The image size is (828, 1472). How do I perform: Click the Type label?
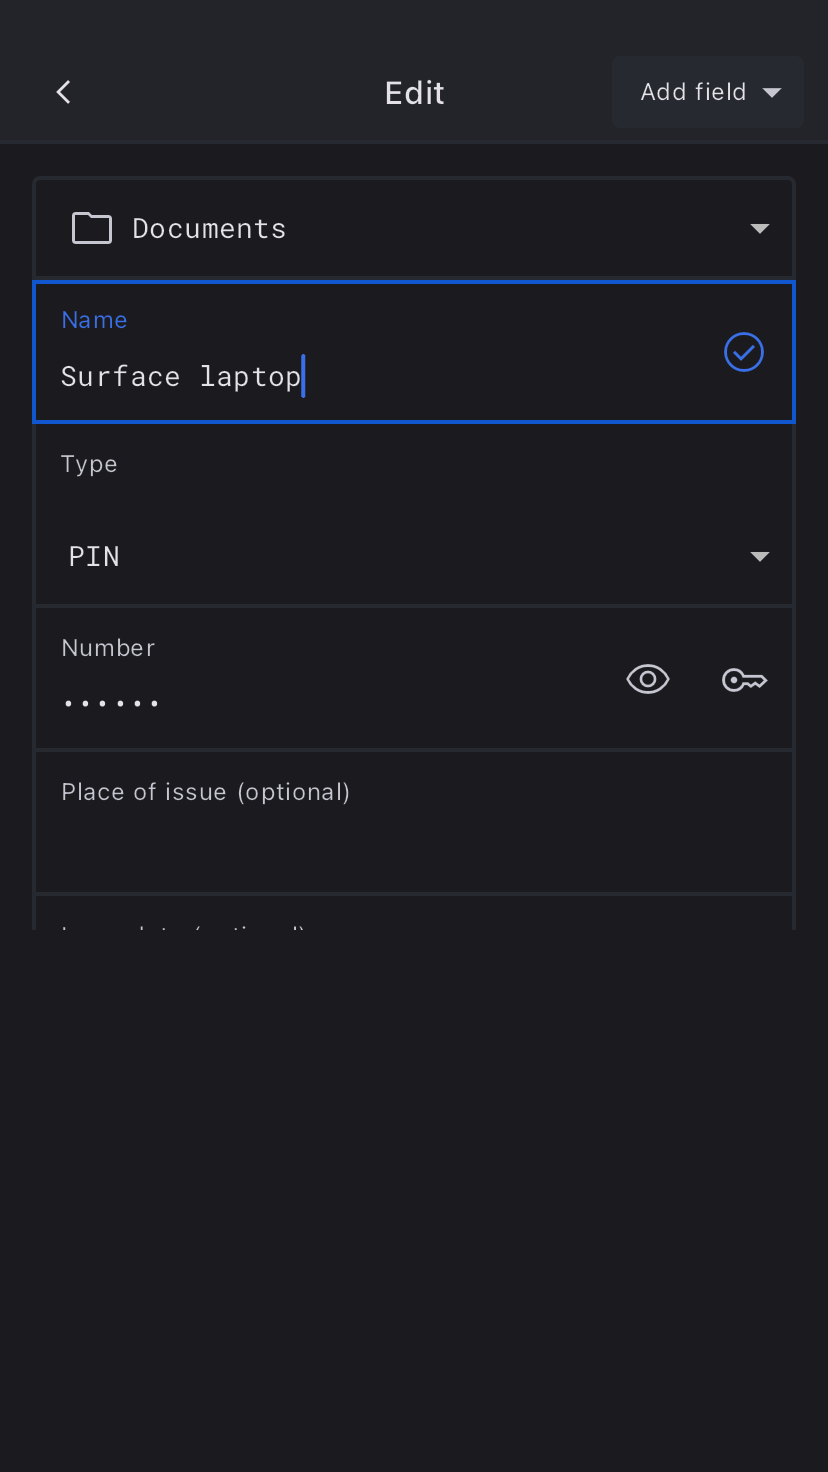89,464
